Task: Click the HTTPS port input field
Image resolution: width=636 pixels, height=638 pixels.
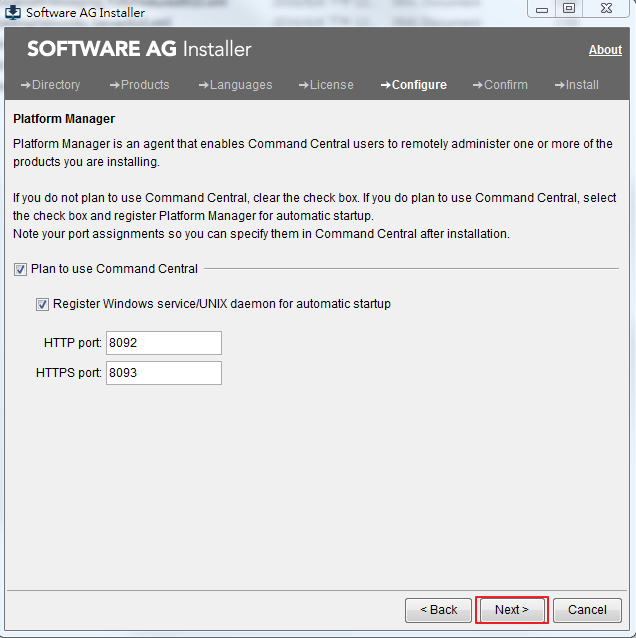Action: pos(164,373)
